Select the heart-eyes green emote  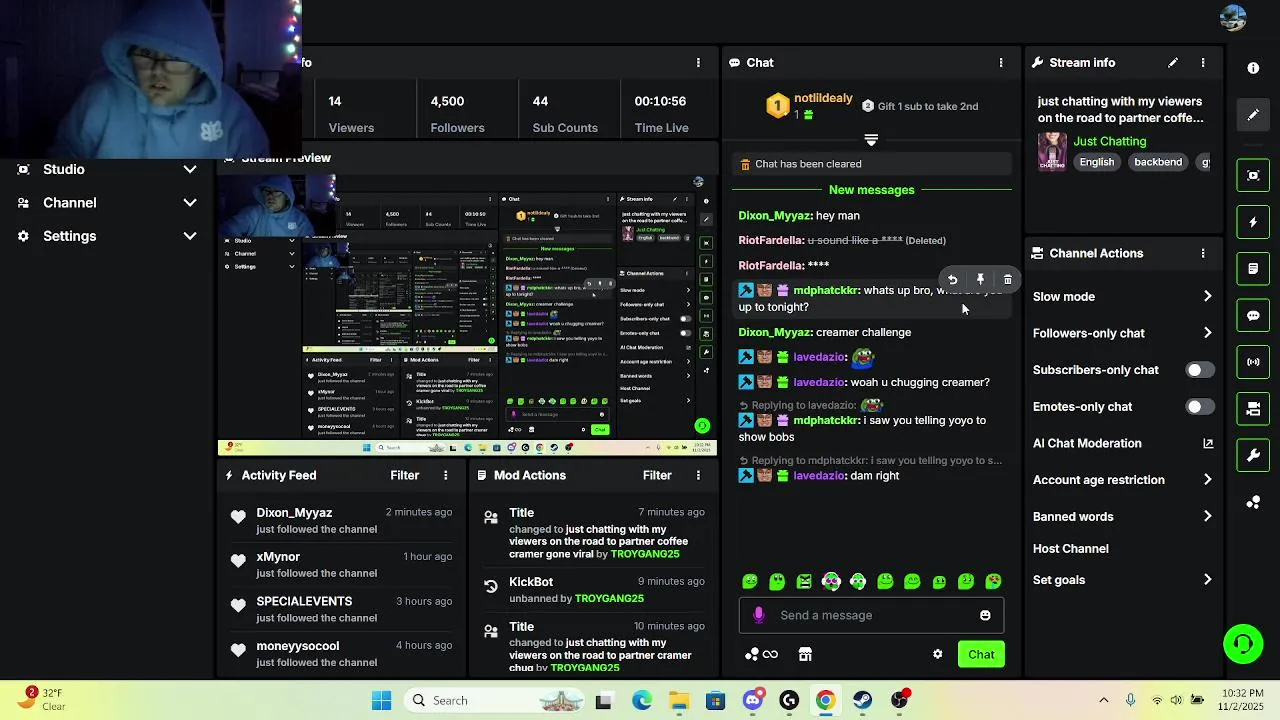[x=993, y=581]
